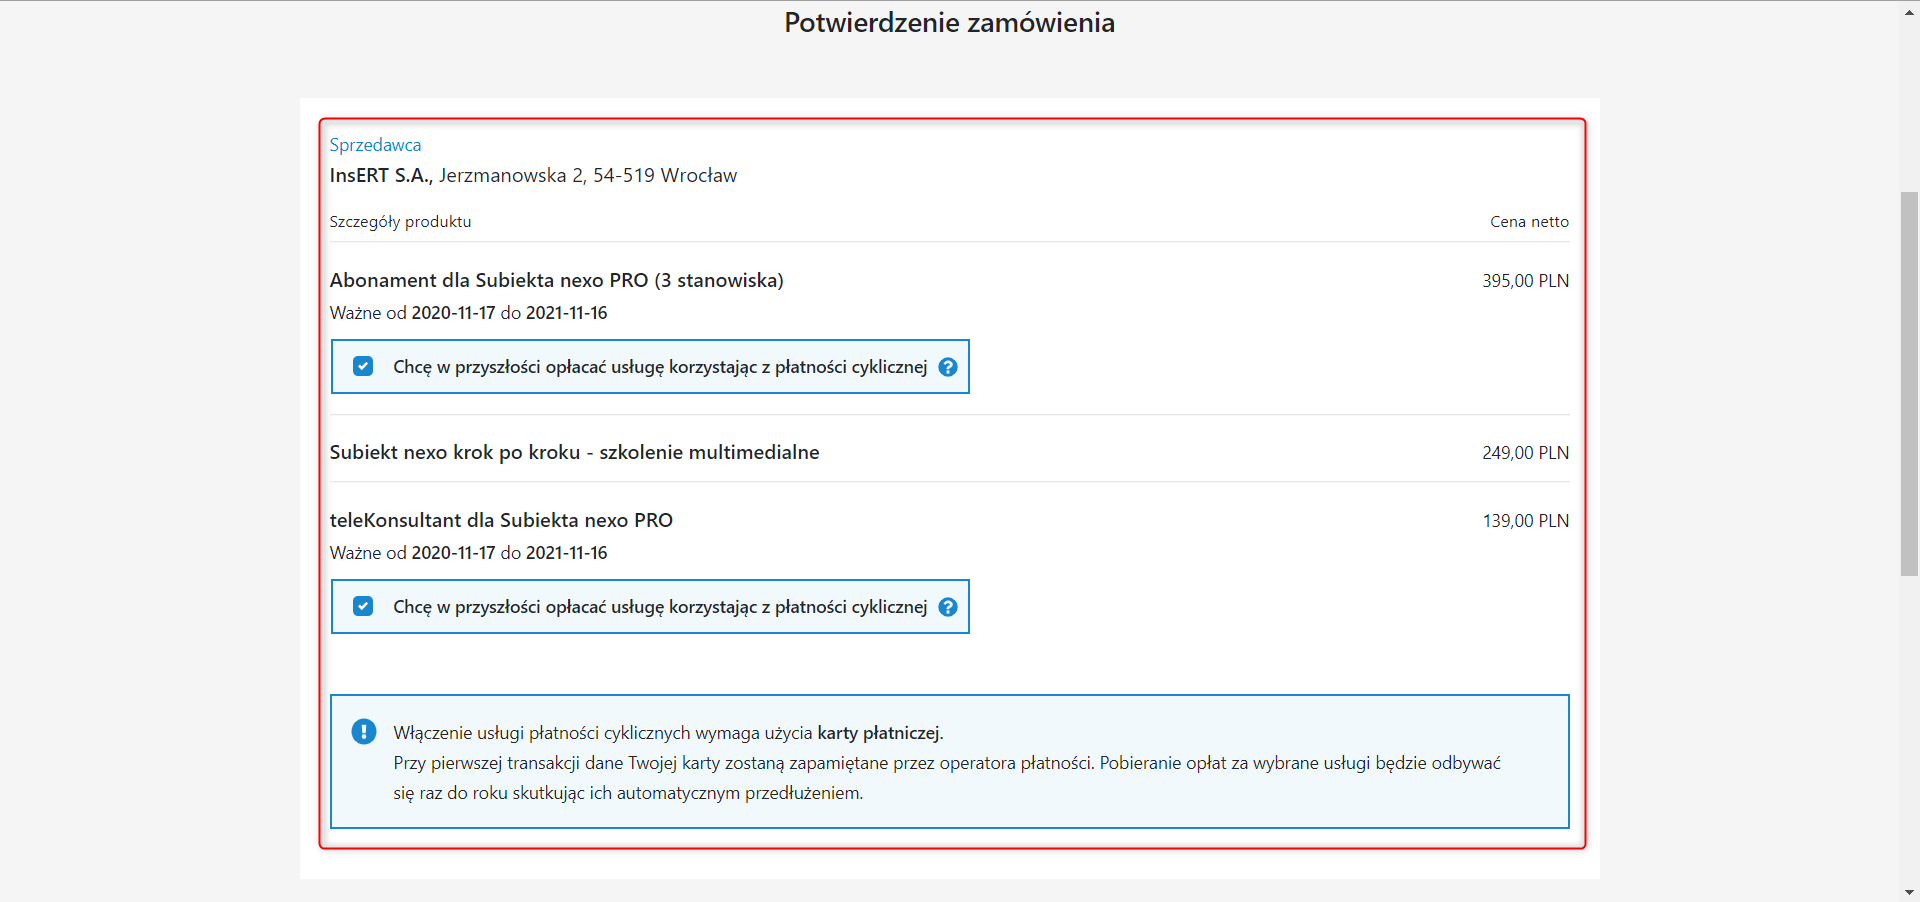Click the 'Cena netto' column header

(1529, 222)
